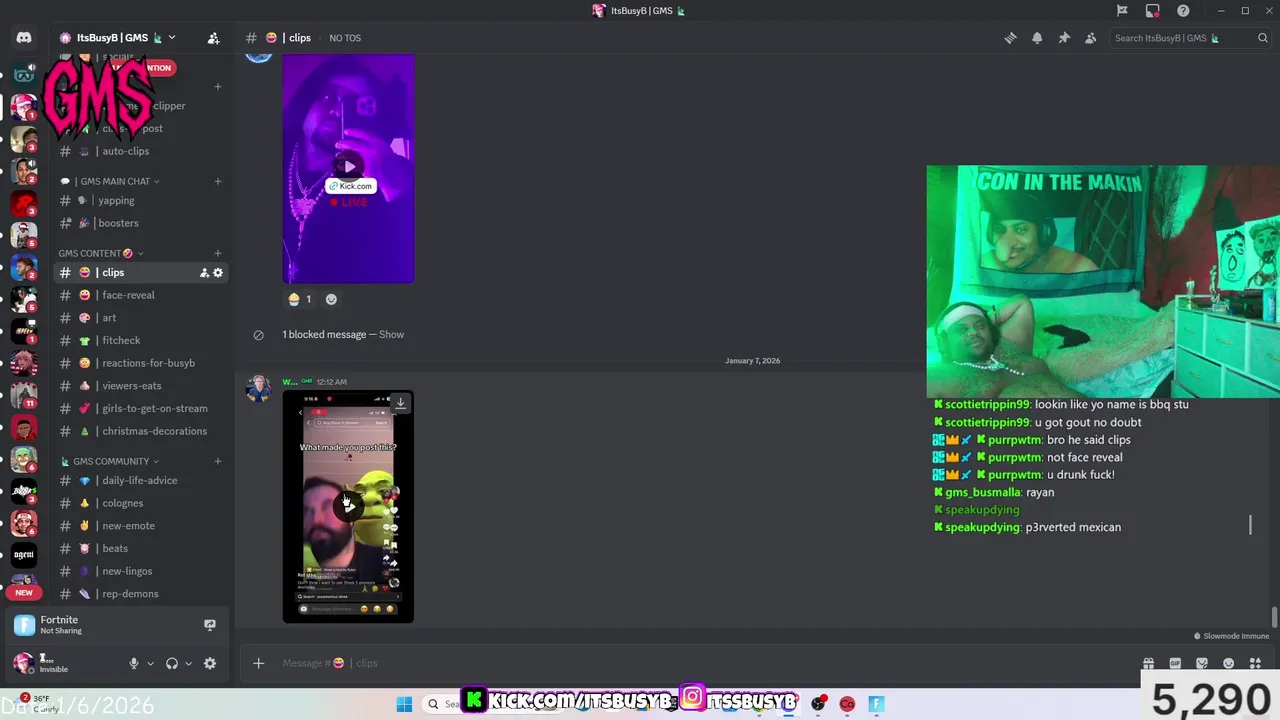Select the colognes channel
1280x720 pixels.
point(141,503)
